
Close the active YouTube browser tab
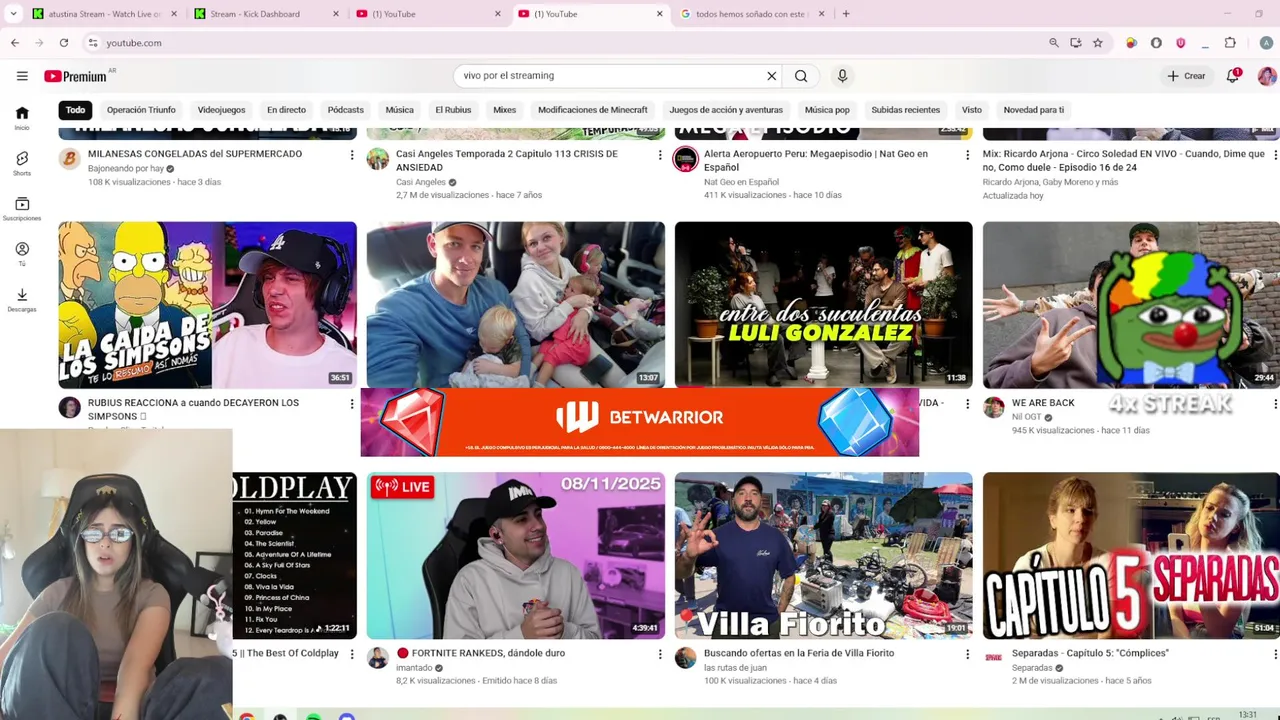[659, 14]
